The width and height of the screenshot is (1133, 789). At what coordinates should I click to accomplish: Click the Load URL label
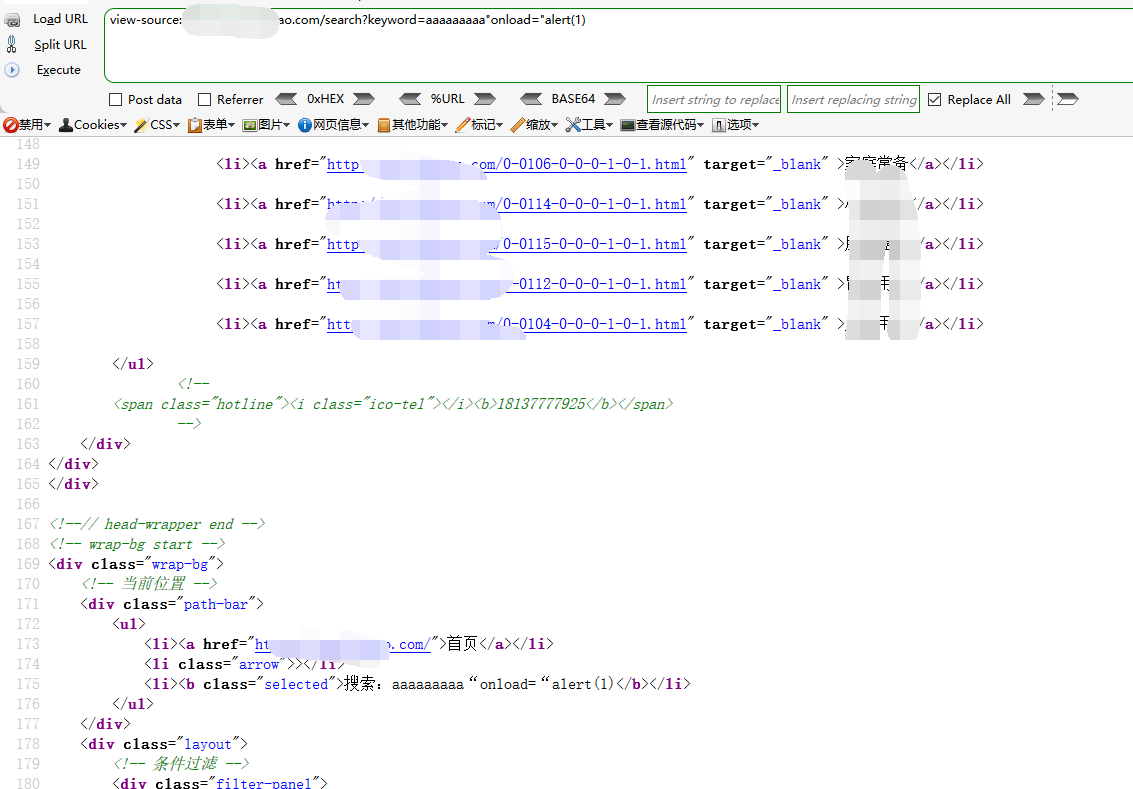(x=61, y=20)
